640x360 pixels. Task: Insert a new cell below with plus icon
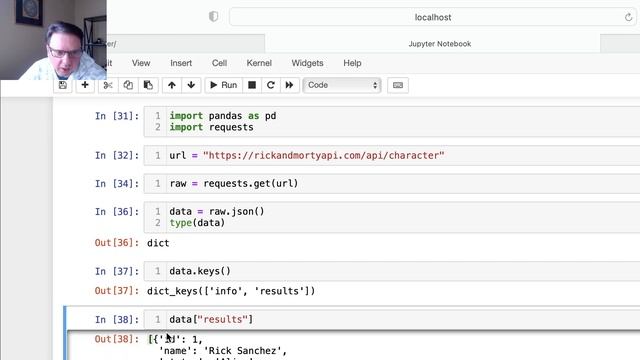pos(85,85)
